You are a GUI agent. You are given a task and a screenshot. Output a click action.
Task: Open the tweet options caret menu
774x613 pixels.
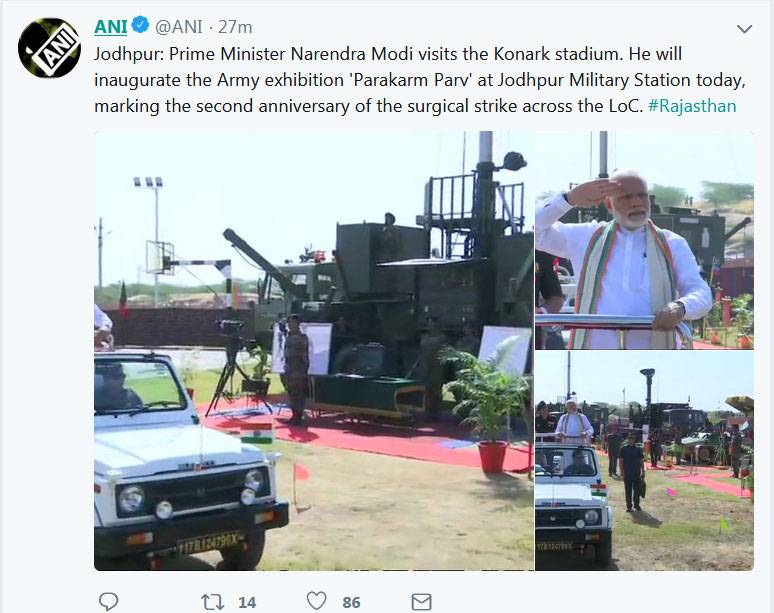point(744,29)
